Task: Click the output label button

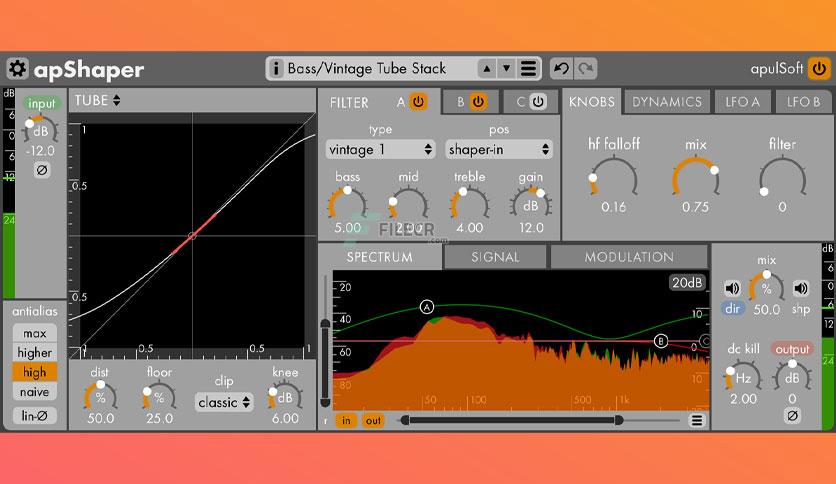Action: (x=792, y=349)
